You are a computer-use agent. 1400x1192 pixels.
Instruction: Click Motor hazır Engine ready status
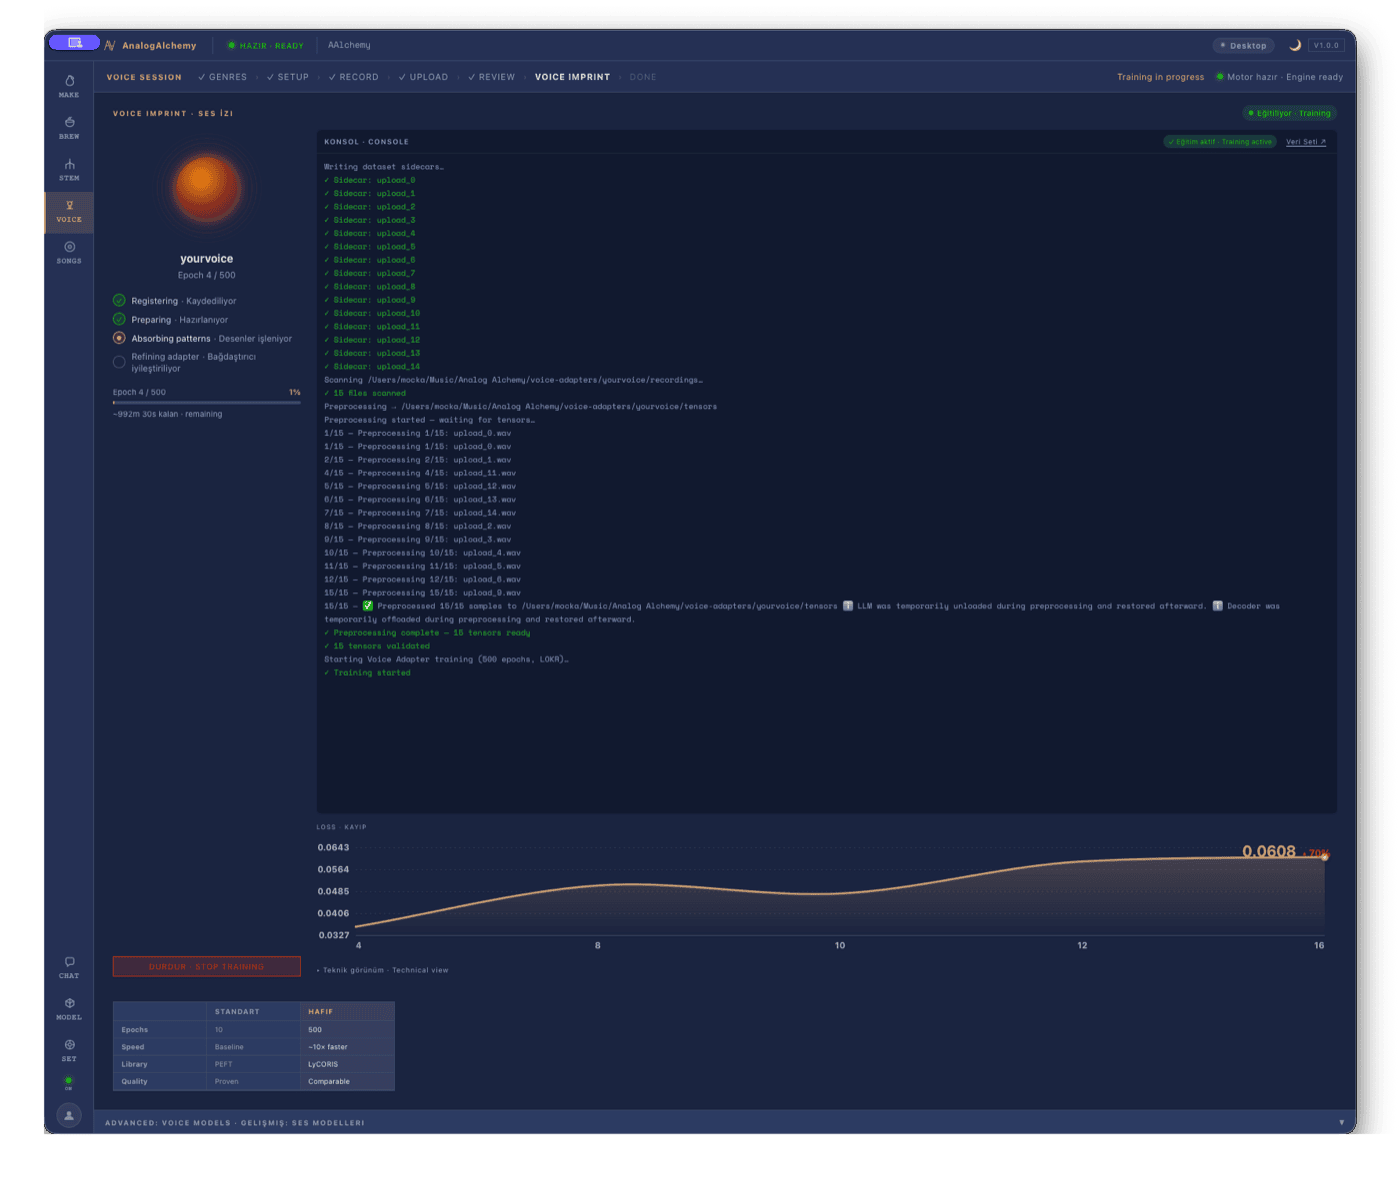1279,77
